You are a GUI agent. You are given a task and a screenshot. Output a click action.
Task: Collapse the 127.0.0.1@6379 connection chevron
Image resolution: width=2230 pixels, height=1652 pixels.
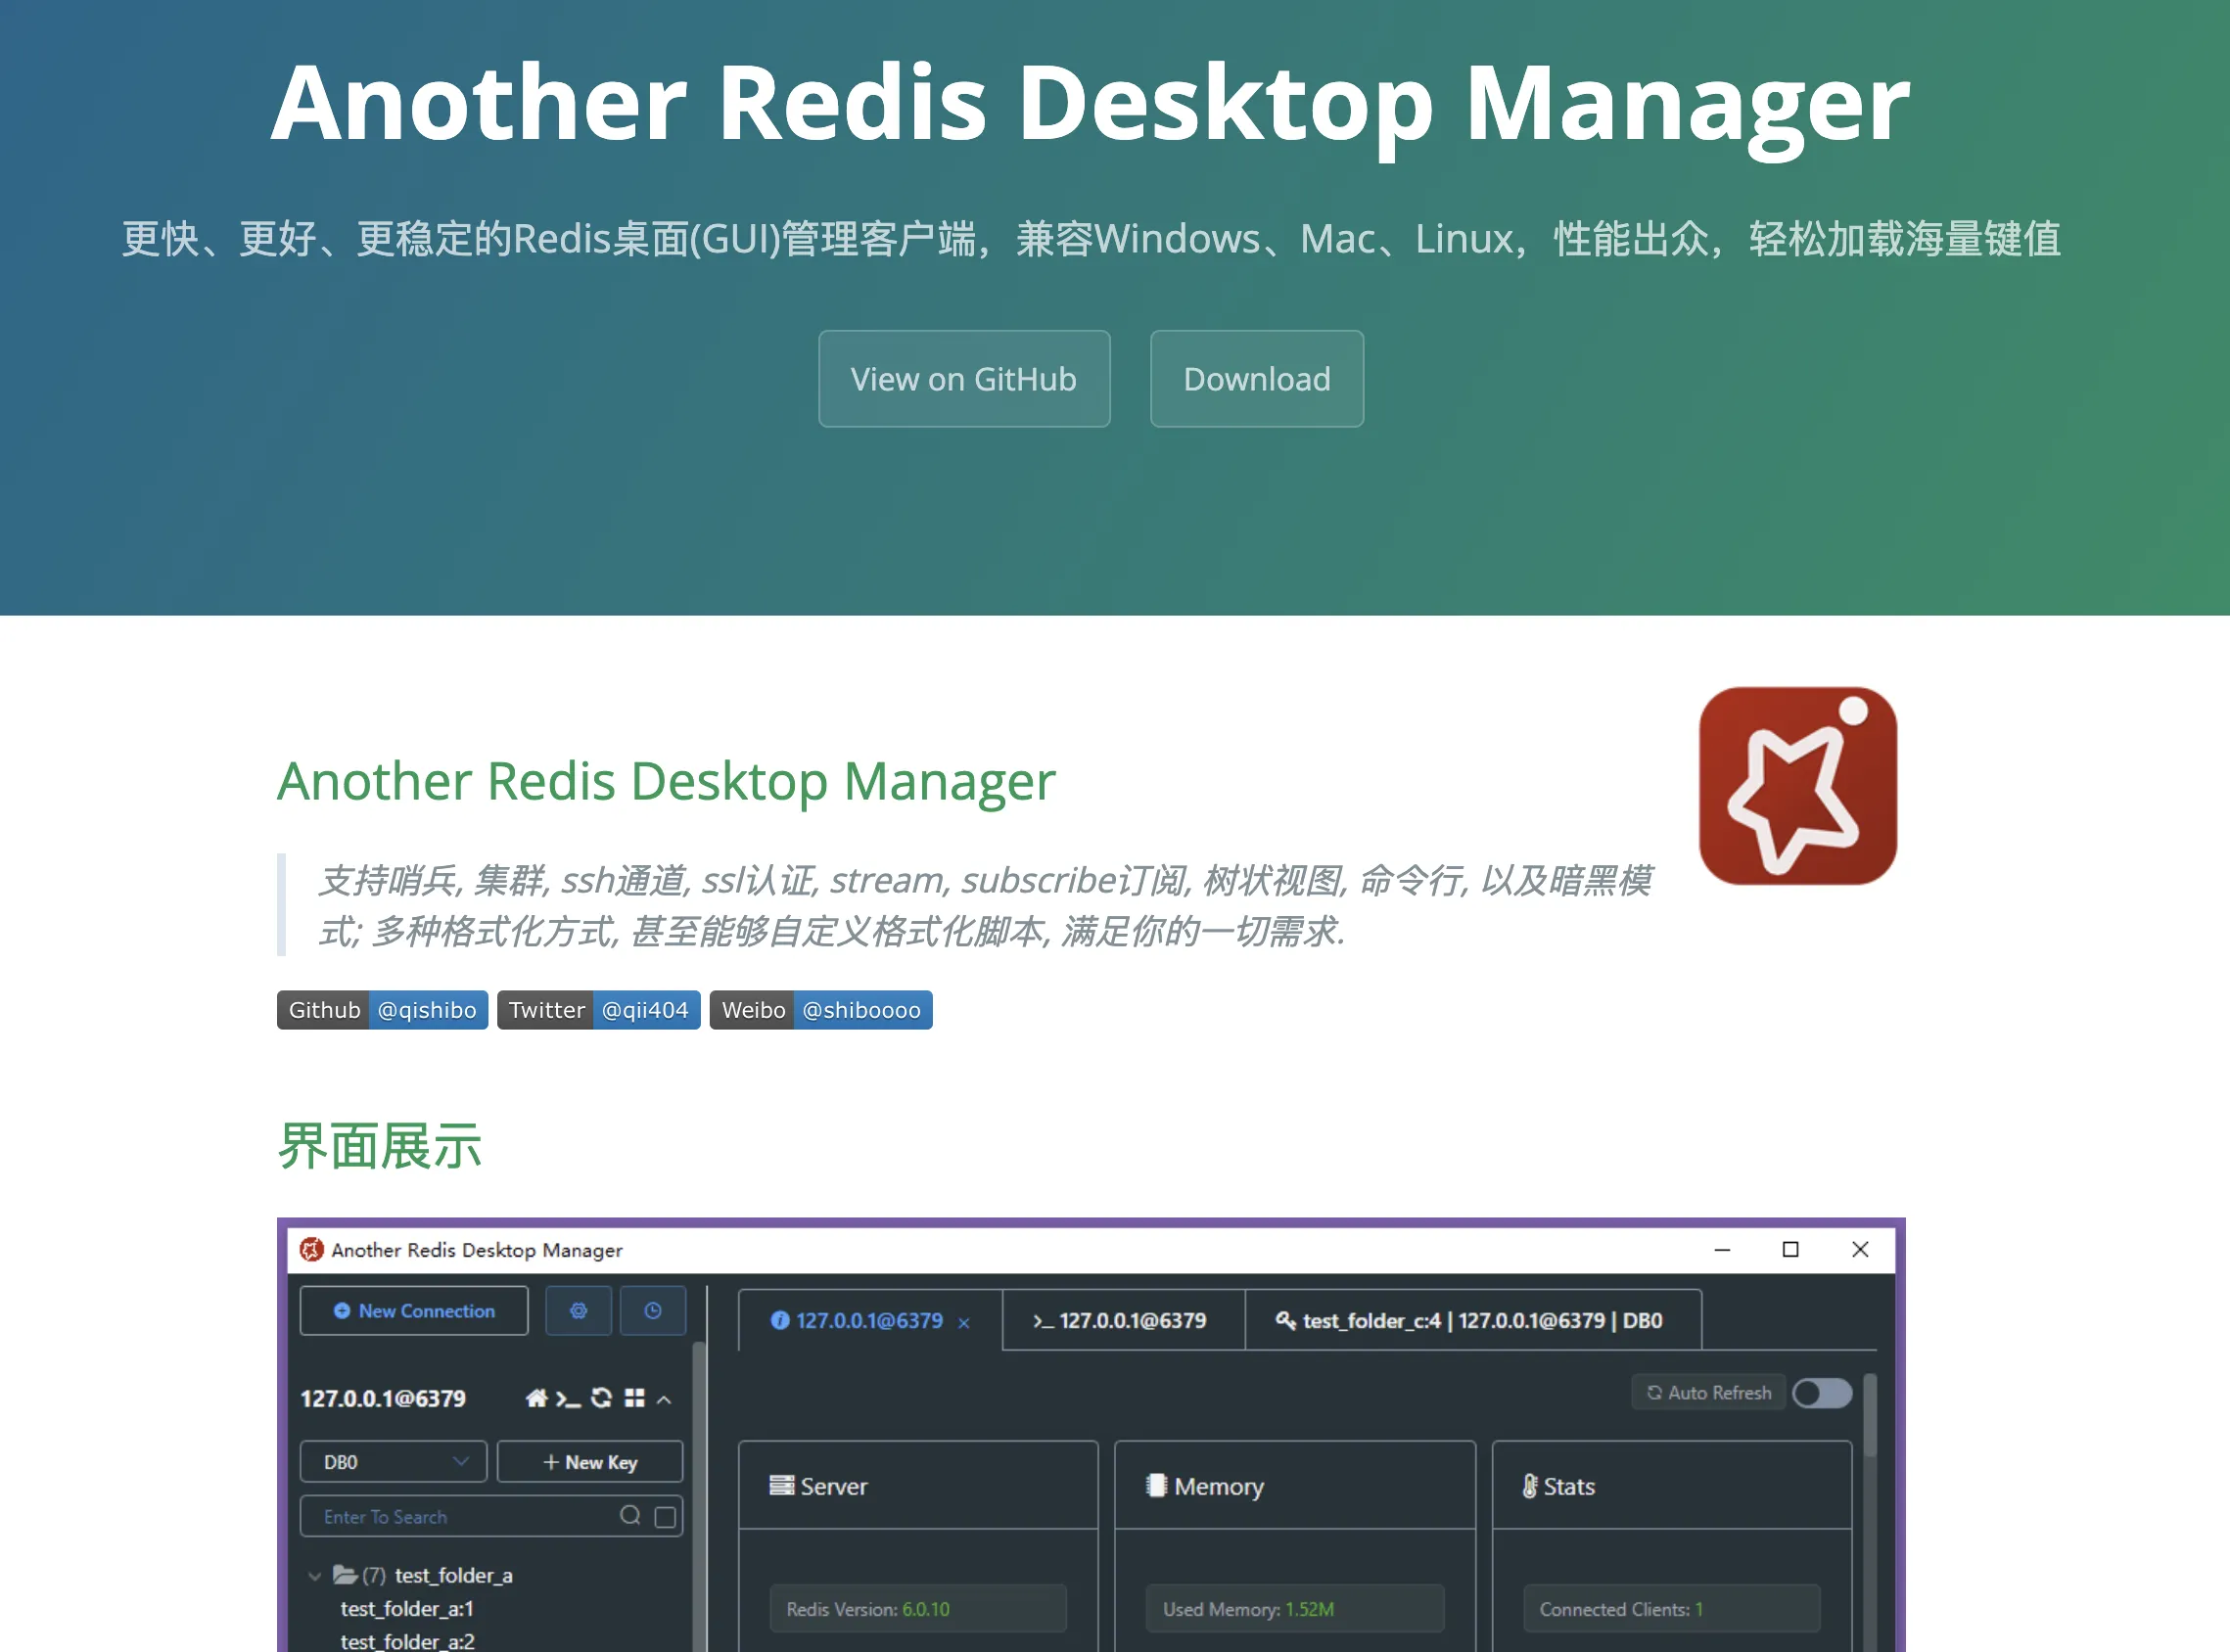click(664, 1400)
